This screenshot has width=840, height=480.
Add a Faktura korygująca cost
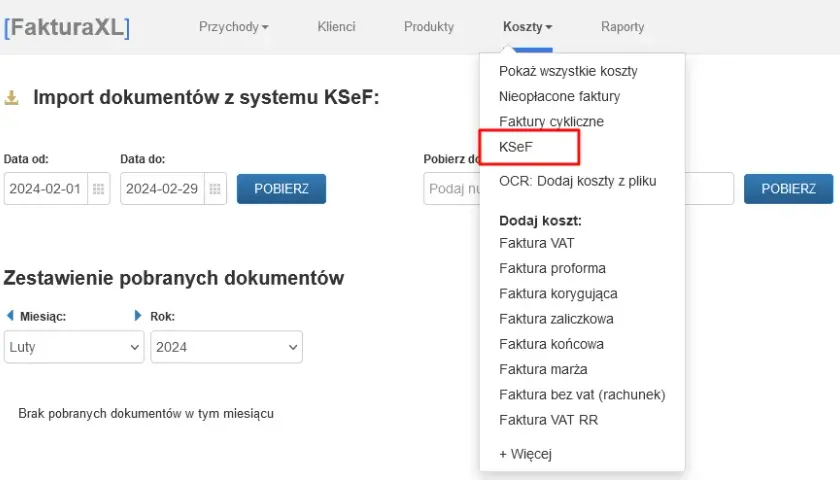(x=558, y=294)
